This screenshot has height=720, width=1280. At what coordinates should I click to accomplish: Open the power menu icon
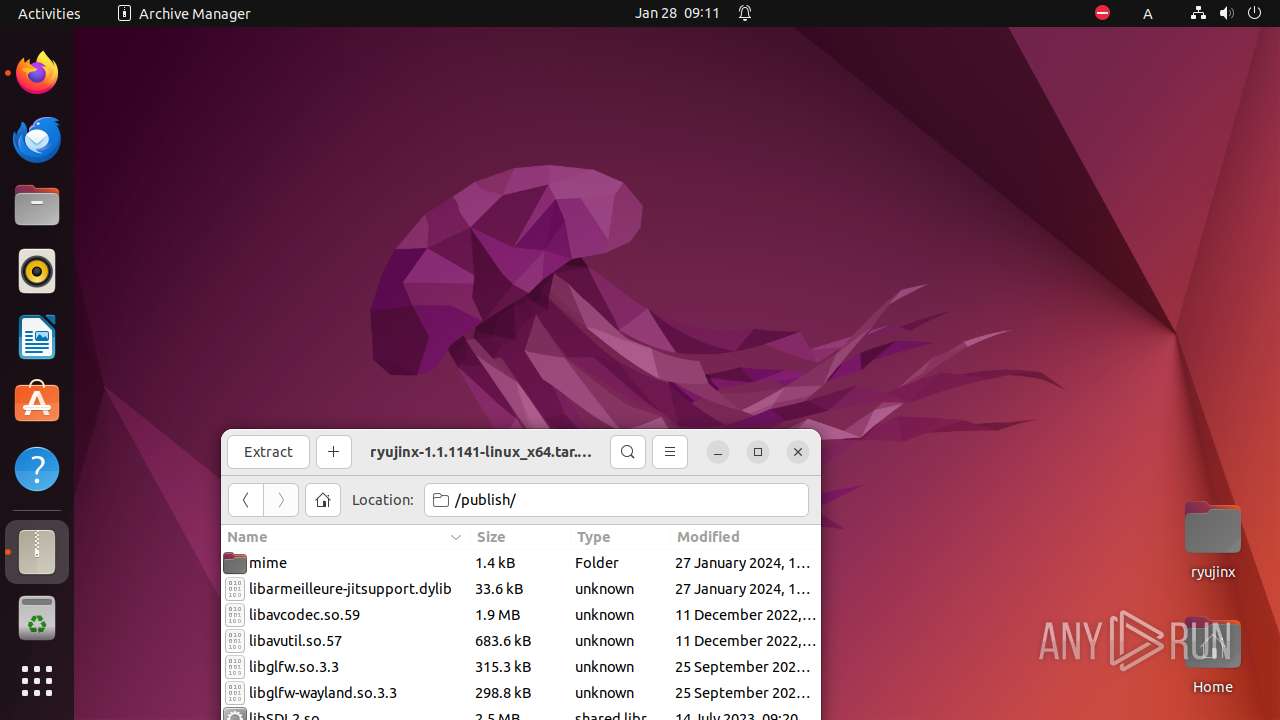(x=1255, y=13)
